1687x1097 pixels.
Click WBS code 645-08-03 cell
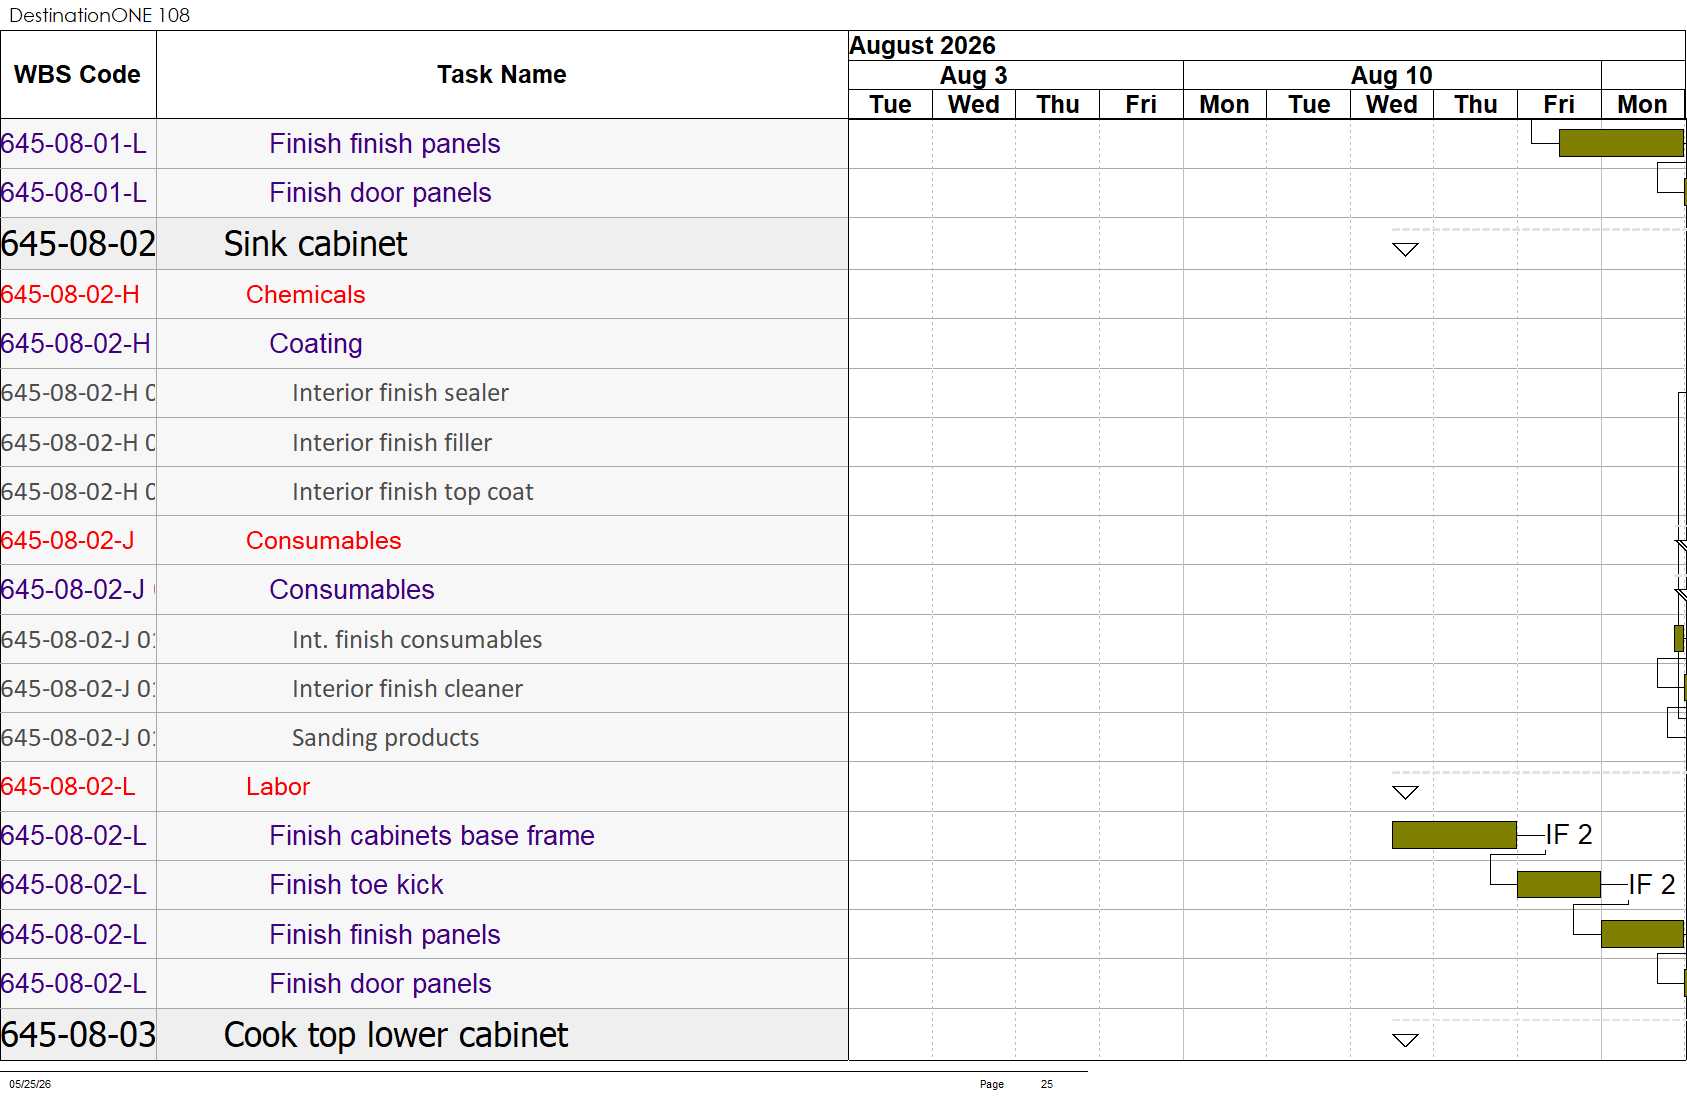pos(78,1034)
